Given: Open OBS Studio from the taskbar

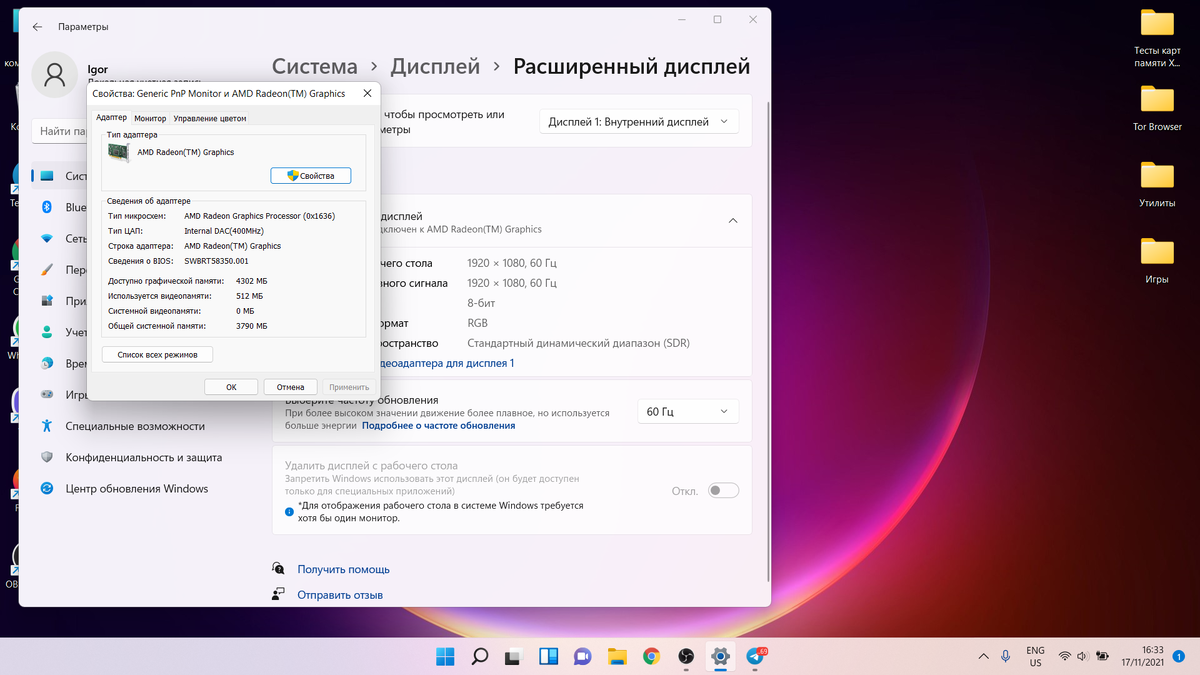Looking at the screenshot, I should (x=687, y=657).
